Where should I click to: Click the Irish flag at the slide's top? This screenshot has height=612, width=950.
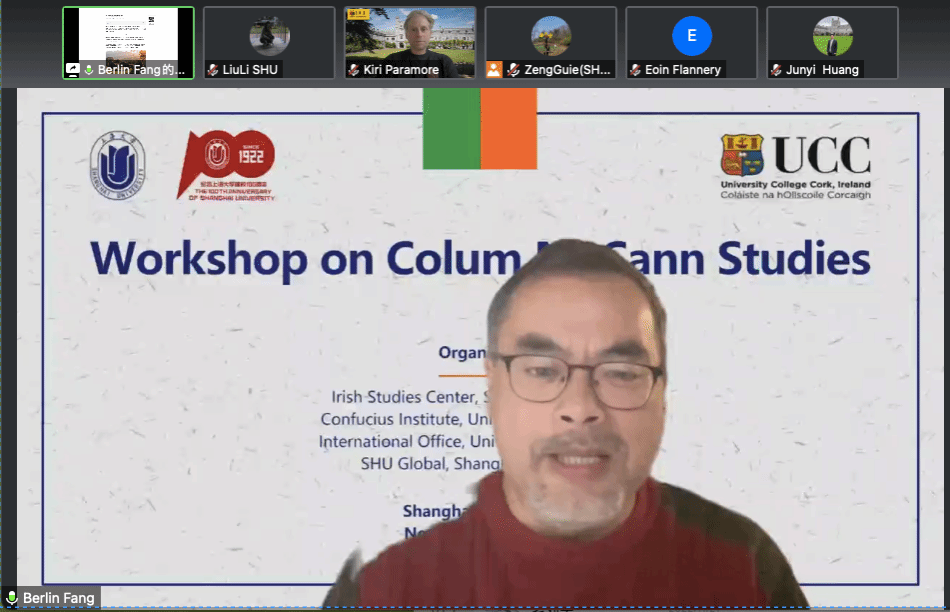tap(480, 128)
